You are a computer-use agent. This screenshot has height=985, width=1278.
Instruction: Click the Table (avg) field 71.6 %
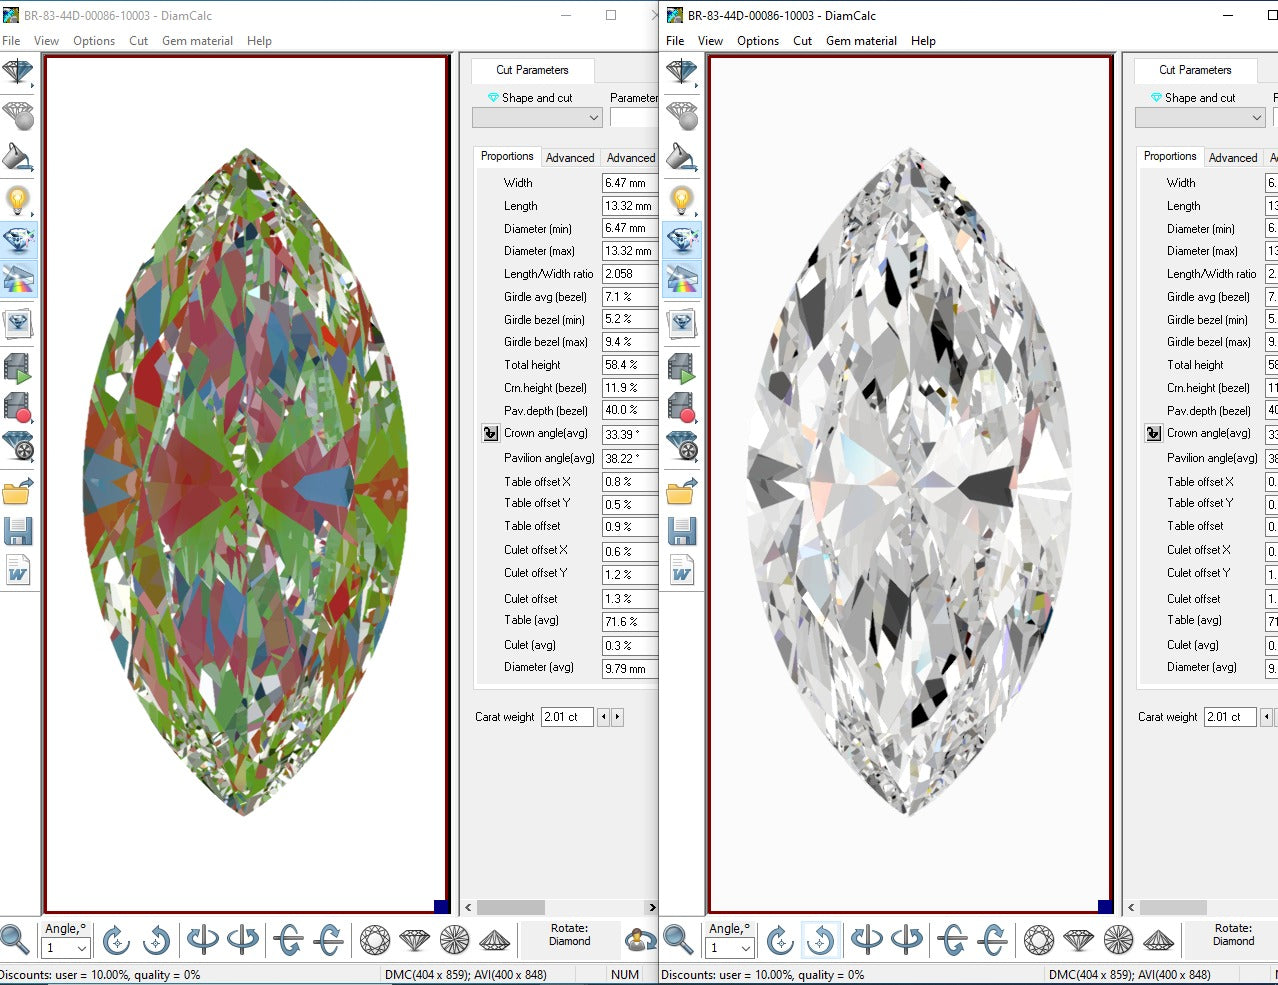point(629,621)
